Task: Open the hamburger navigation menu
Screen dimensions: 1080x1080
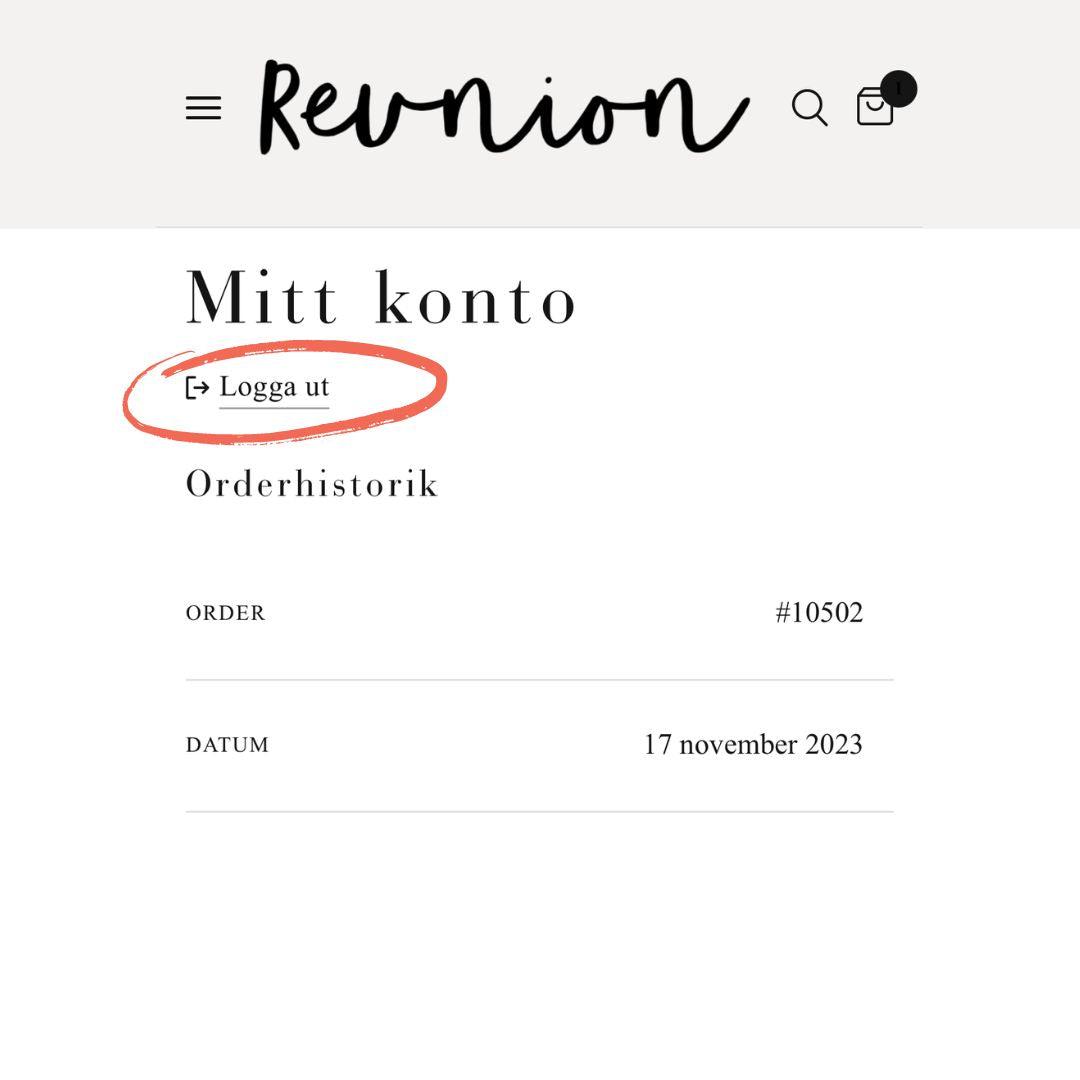Action: [203, 108]
